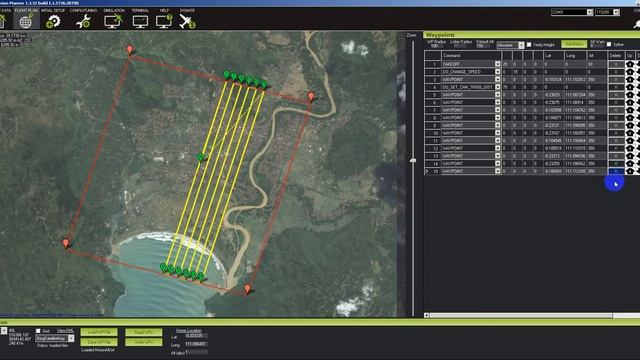640x360 pixels.
Task: Delete row 1 TAKEOFF with X button
Action: click(x=616, y=64)
